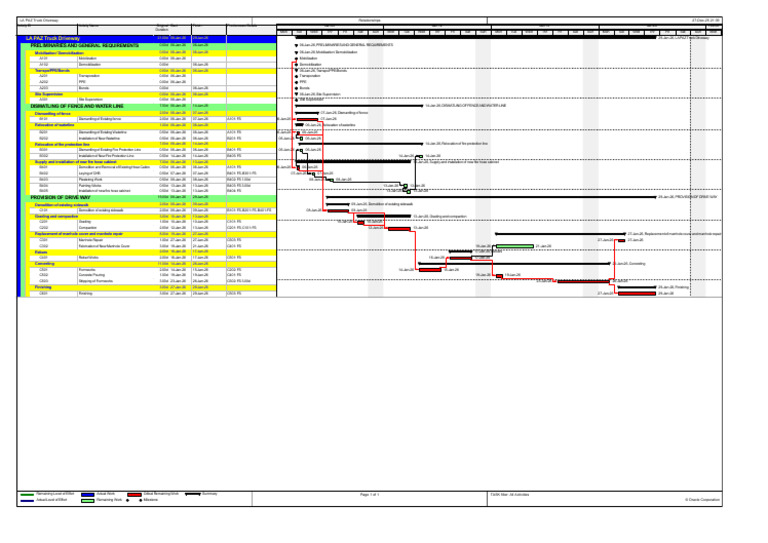The height and width of the screenshot is (543, 768).
Task: Click the Activity Name column header
Action: point(88,26)
